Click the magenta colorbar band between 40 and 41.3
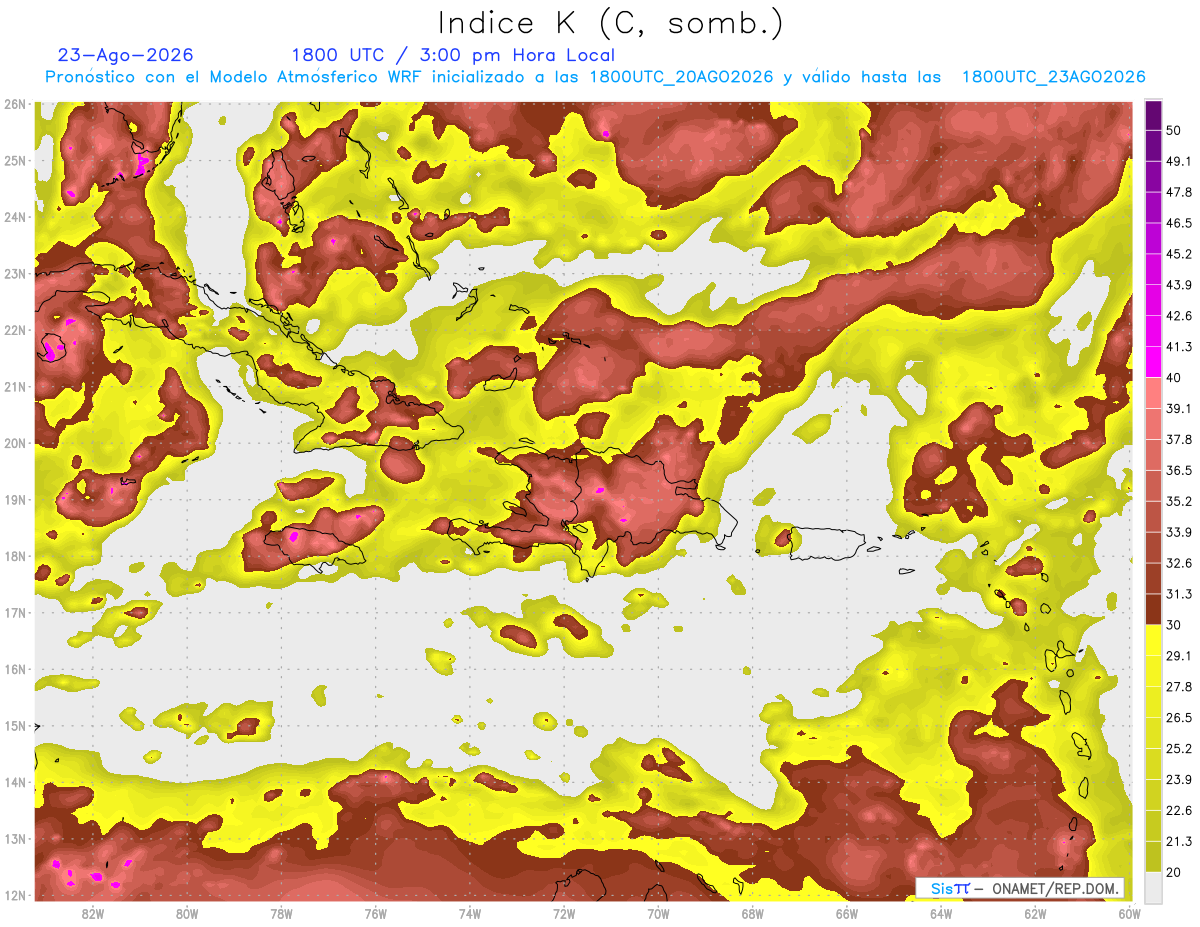Screen dimensions: 1200x927 click(x=1154, y=362)
